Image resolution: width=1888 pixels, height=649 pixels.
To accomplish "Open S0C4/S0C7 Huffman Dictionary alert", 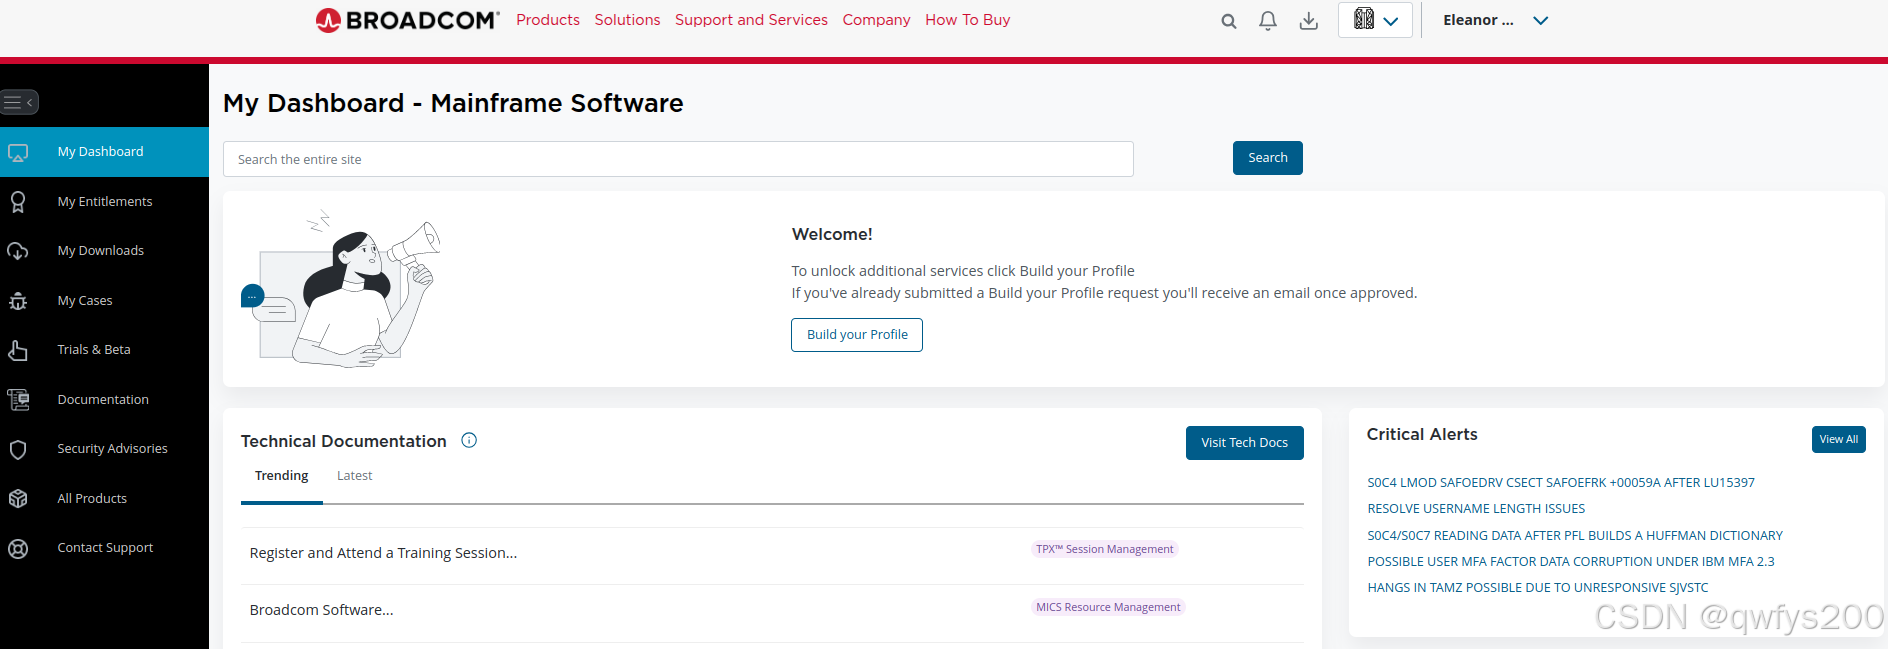I will (x=1575, y=536).
